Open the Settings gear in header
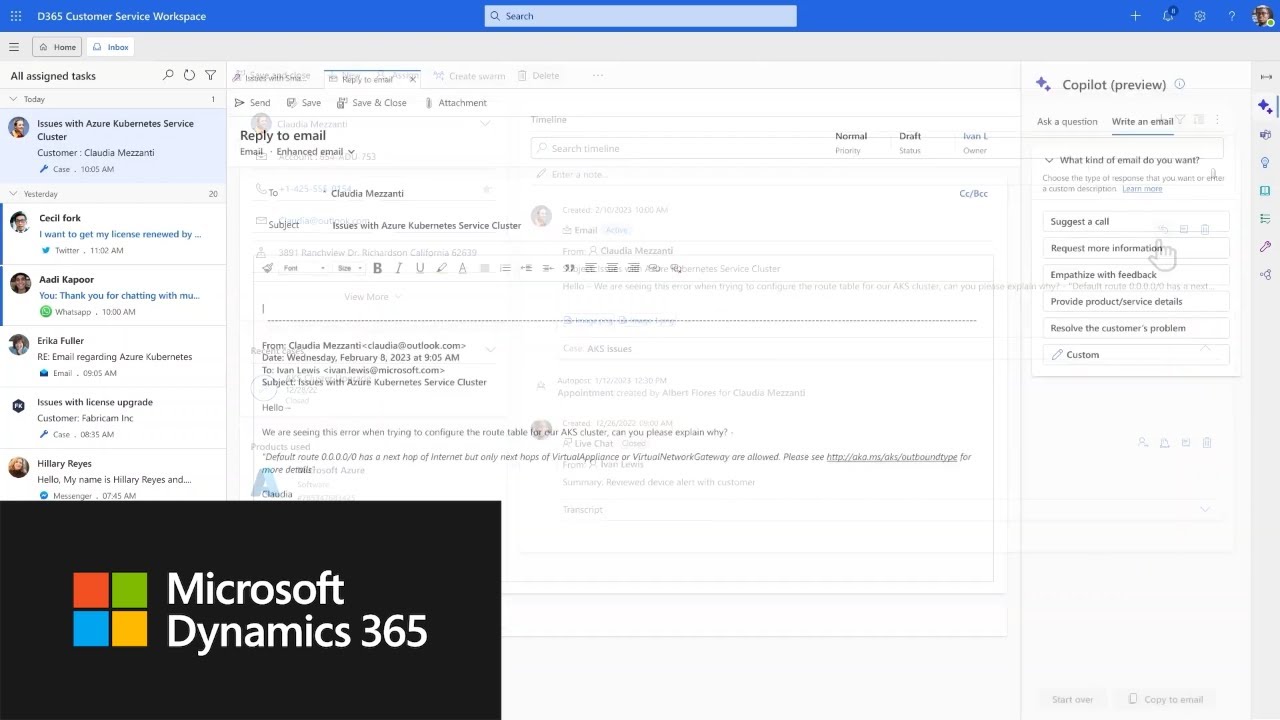 click(1200, 16)
